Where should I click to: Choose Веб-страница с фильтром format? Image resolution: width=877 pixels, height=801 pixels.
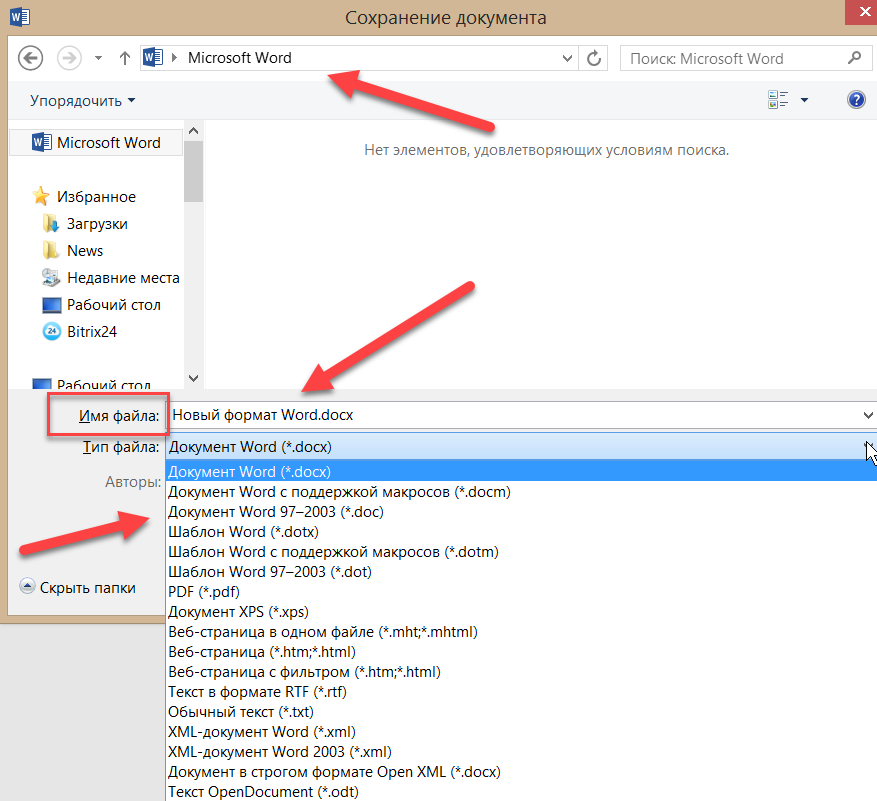pos(304,672)
